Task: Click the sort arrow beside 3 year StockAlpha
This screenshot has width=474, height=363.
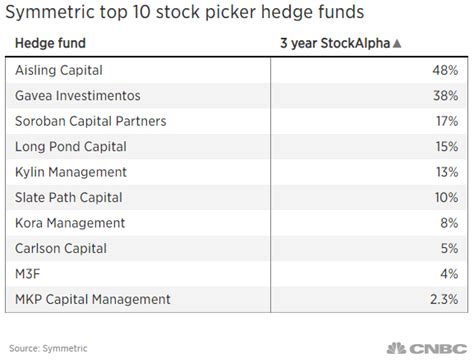Action: tap(397, 43)
